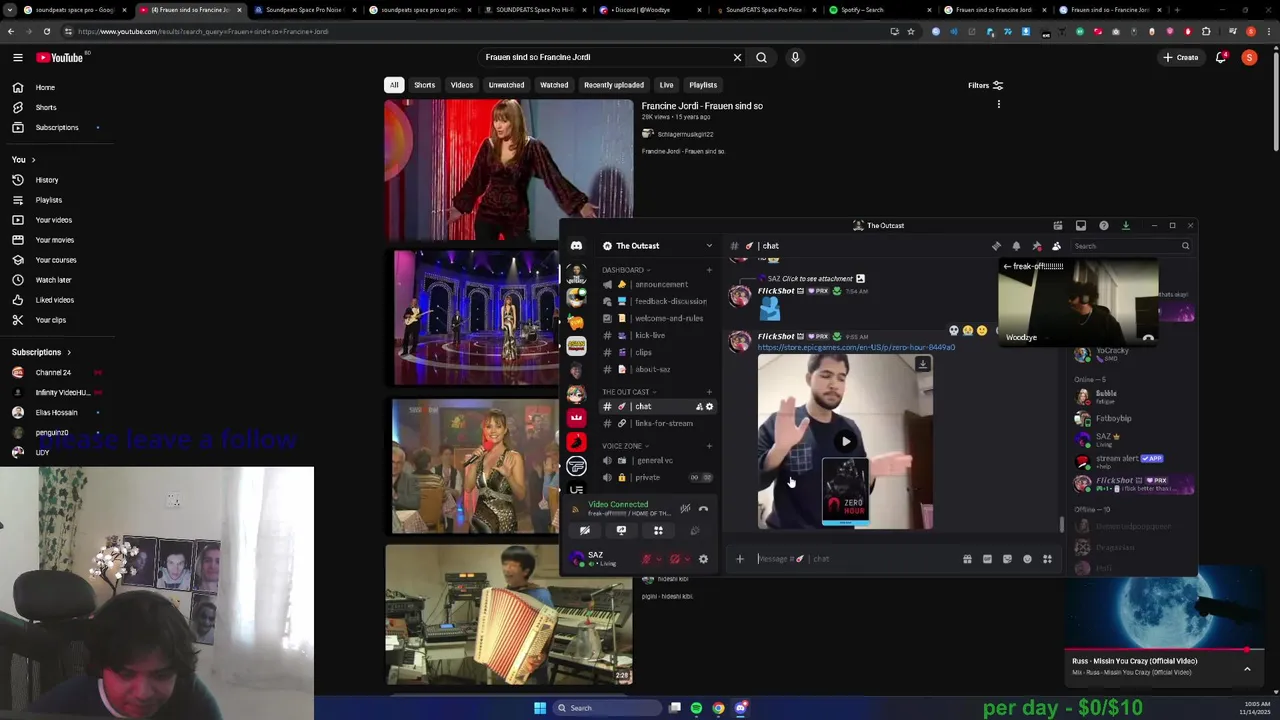Image resolution: width=1280 pixels, height=720 pixels.
Task: Play the video attachment in Discord chat
Action: click(846, 441)
